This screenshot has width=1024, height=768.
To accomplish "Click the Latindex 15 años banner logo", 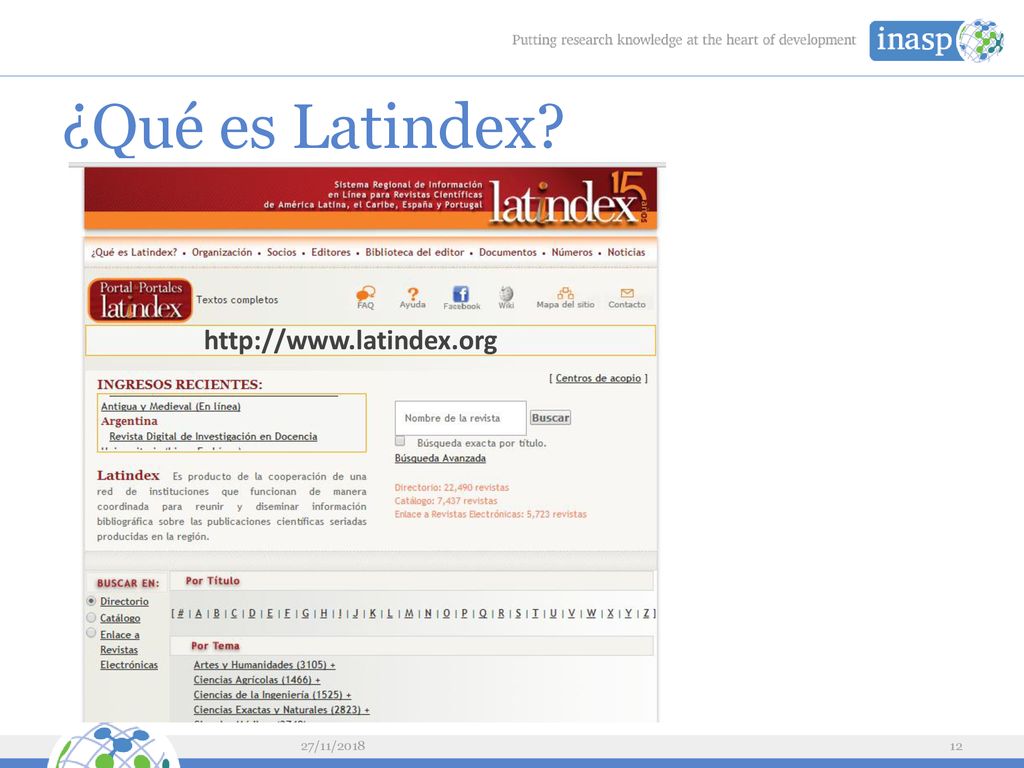I will (x=568, y=199).
